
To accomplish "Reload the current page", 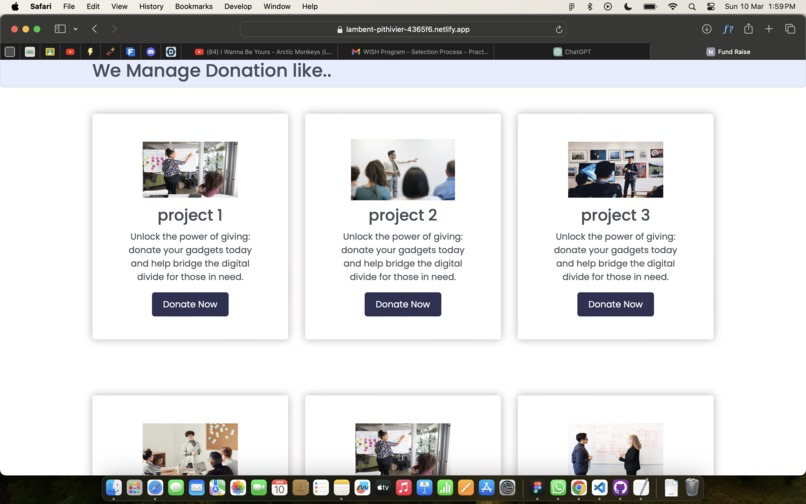I will (x=559, y=29).
